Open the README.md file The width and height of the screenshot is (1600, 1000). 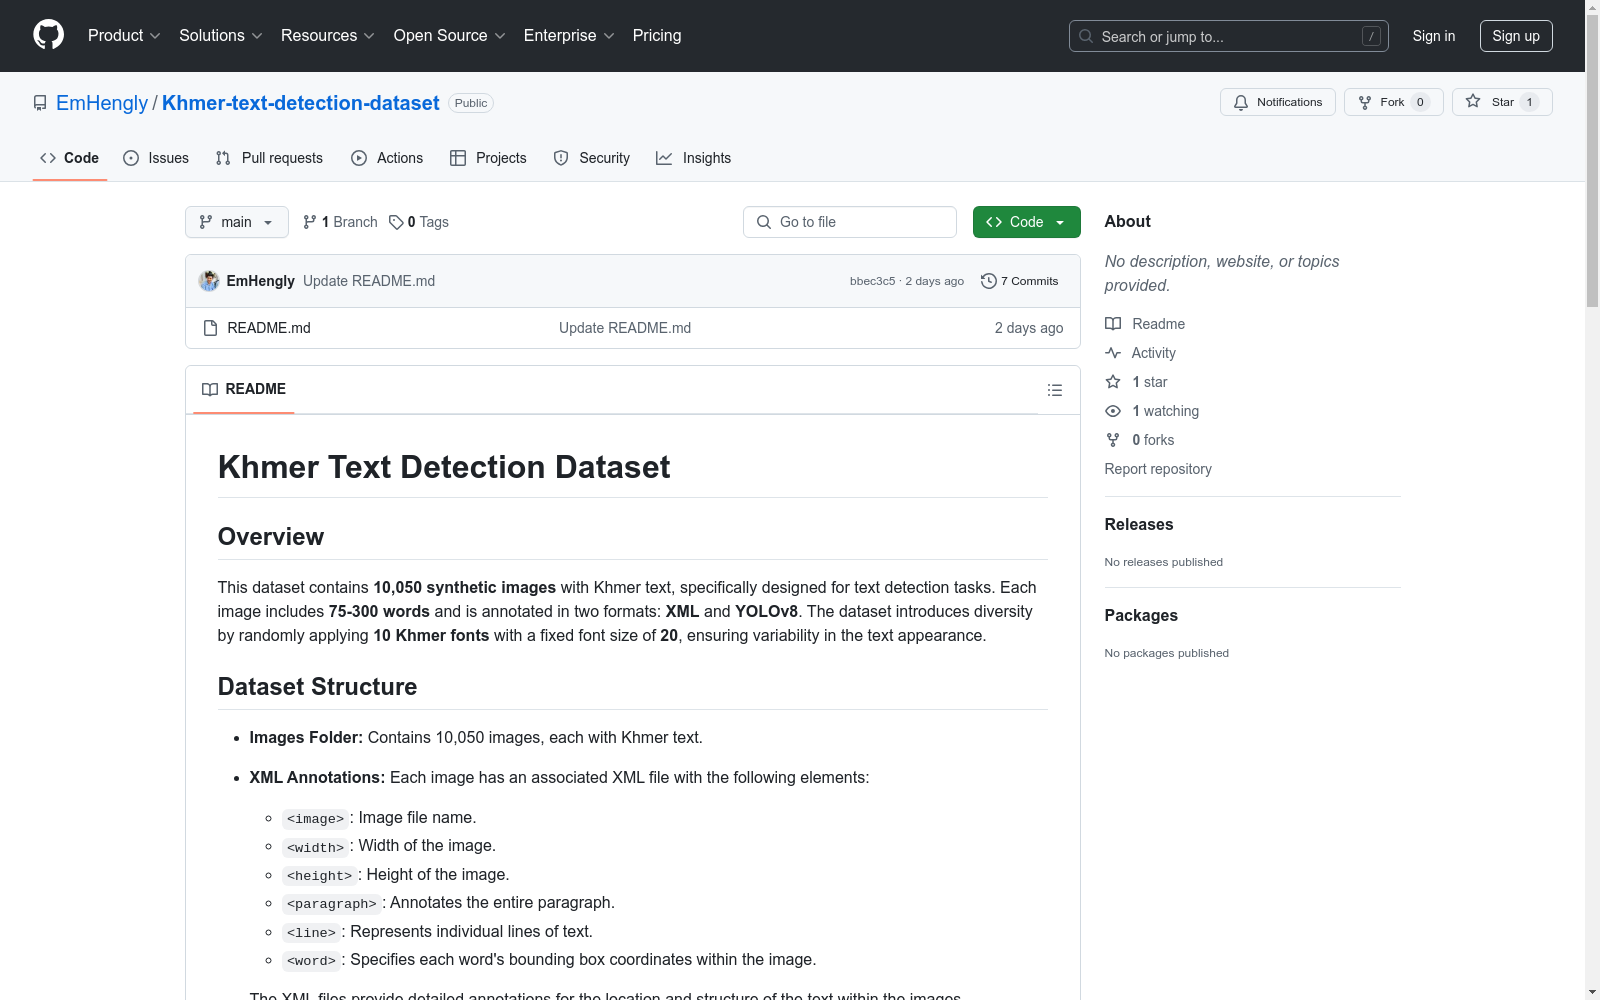pos(269,328)
